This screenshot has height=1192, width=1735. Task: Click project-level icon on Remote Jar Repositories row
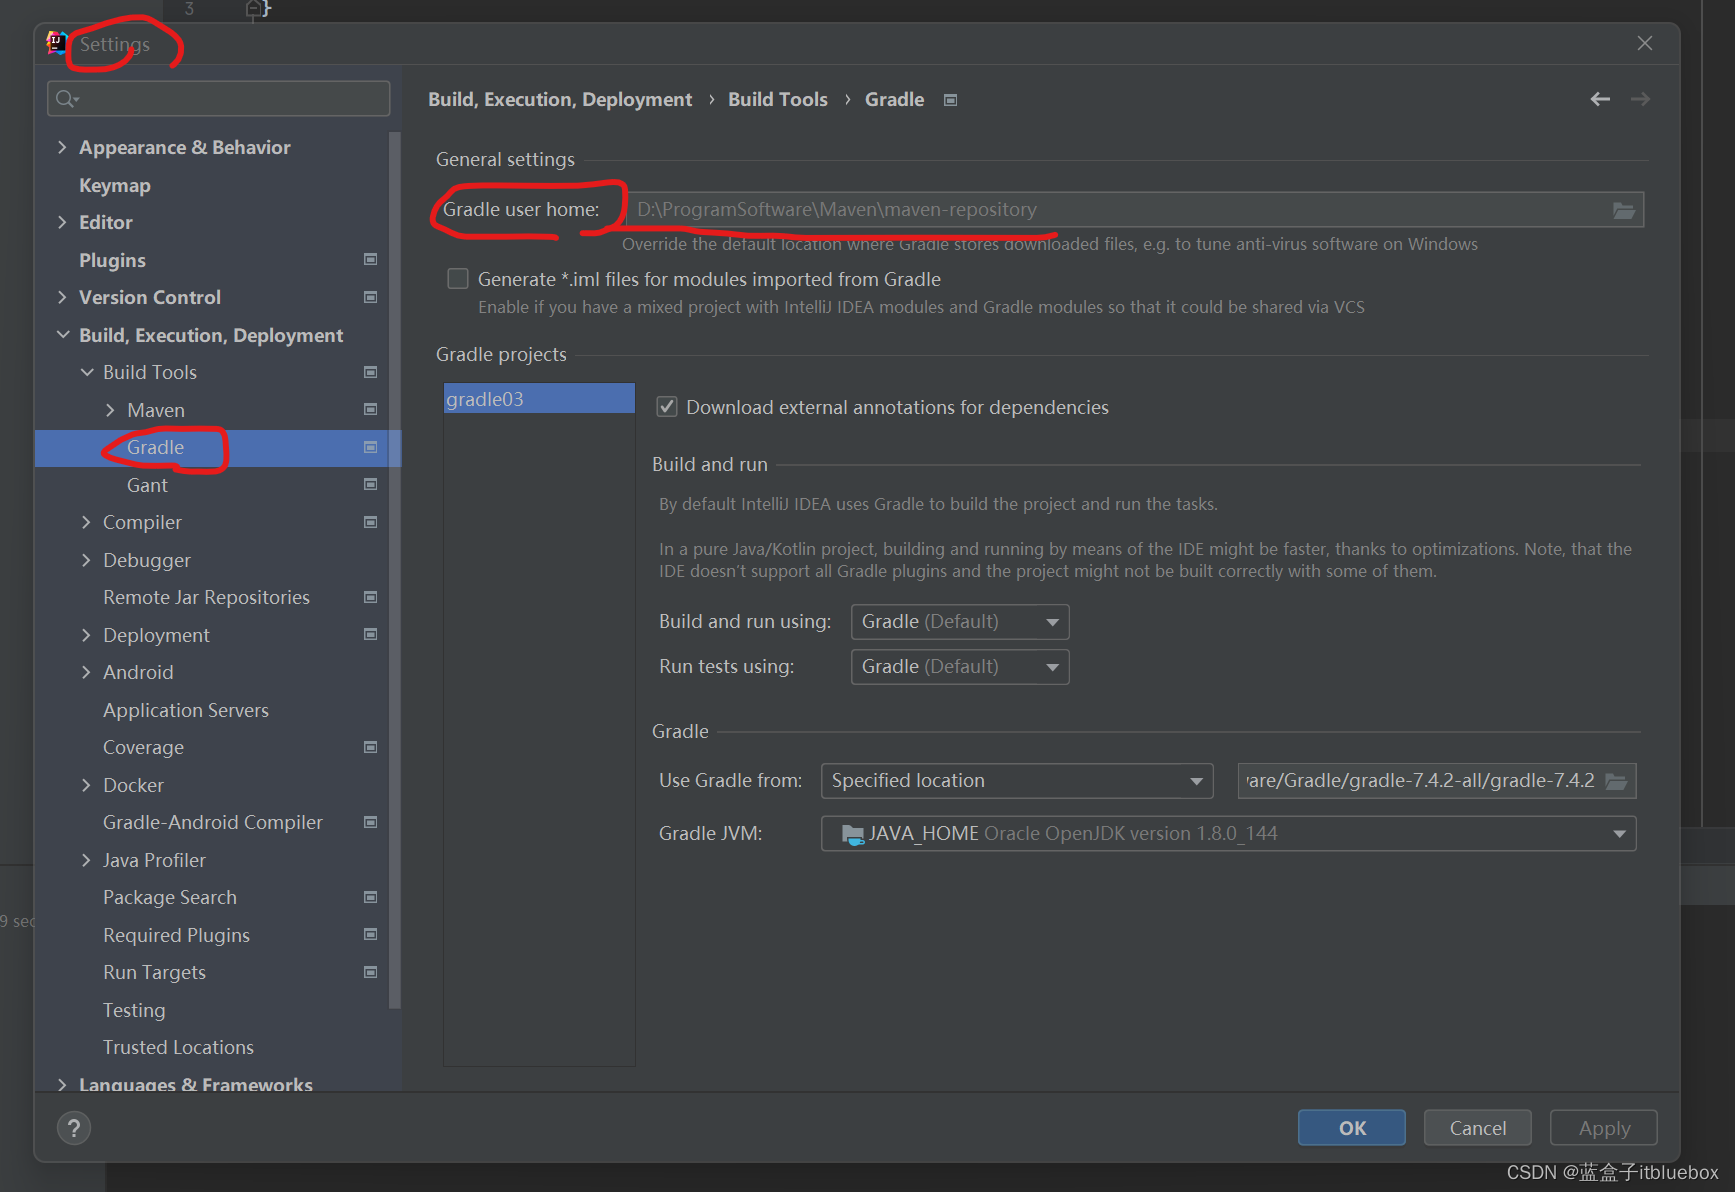tap(370, 597)
